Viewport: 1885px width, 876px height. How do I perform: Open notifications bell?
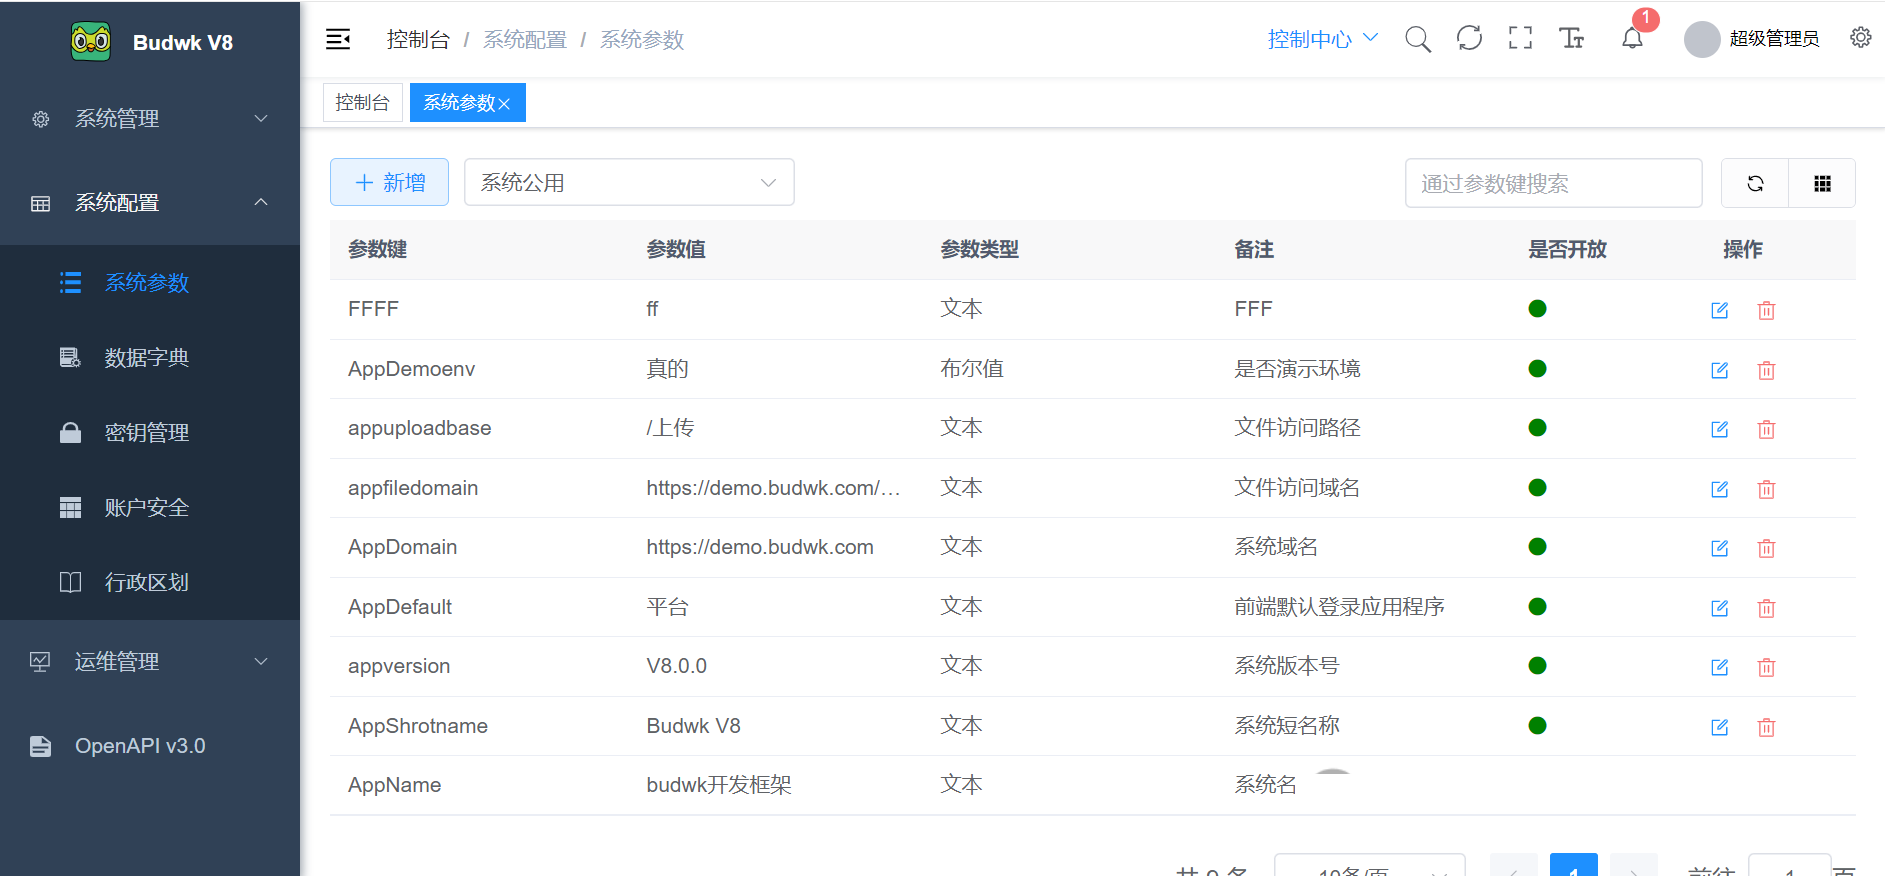[1632, 39]
